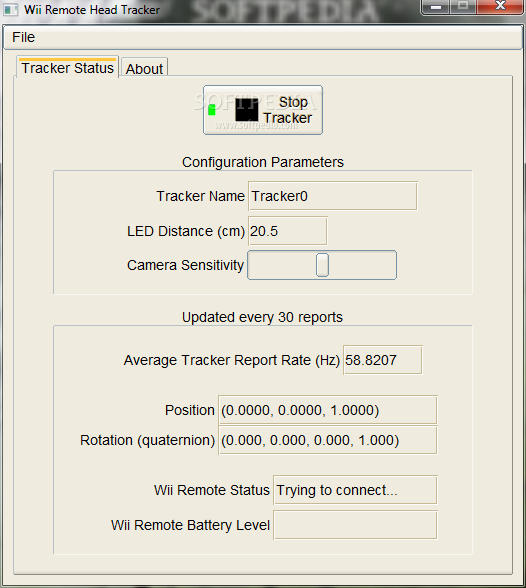Maximize the Wii Remote Head Tracker window
526x588 pixels.
point(463,7)
